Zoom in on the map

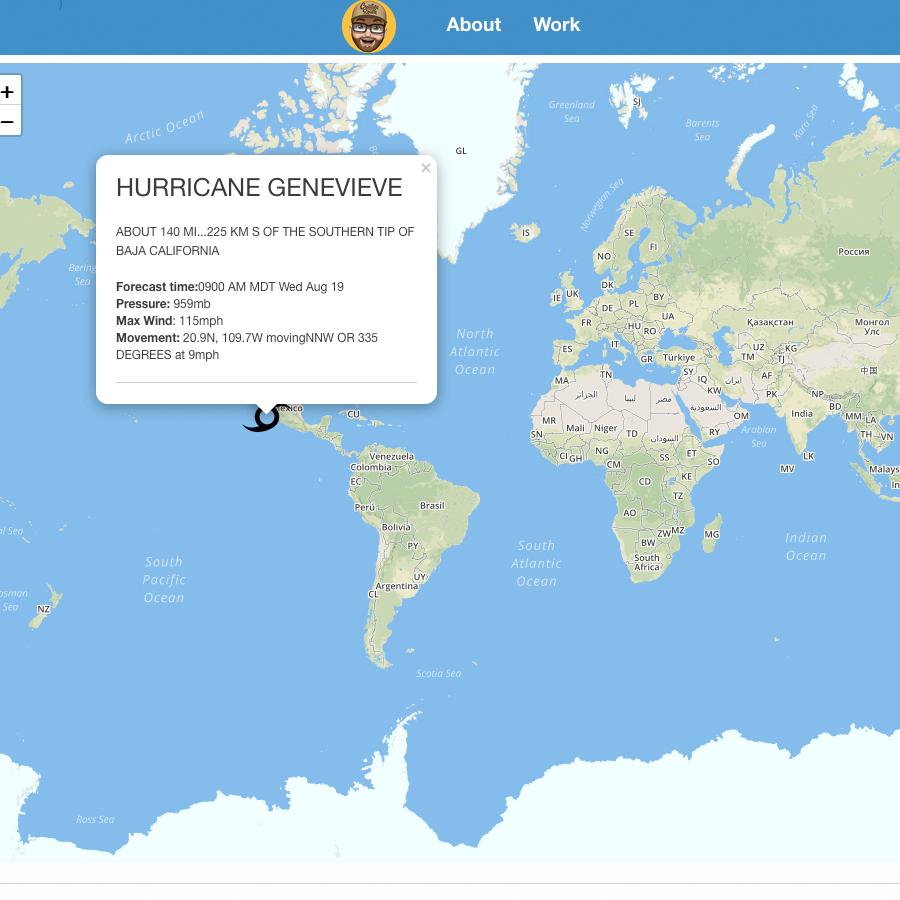click(8, 92)
